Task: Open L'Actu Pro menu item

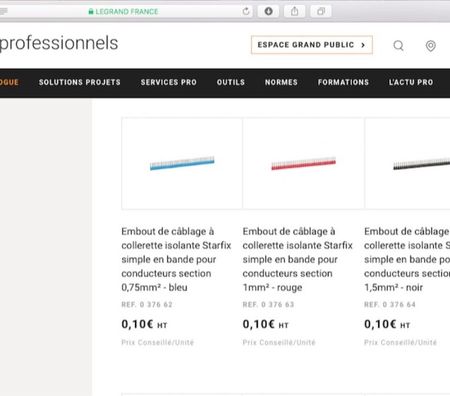Action: 411,82
